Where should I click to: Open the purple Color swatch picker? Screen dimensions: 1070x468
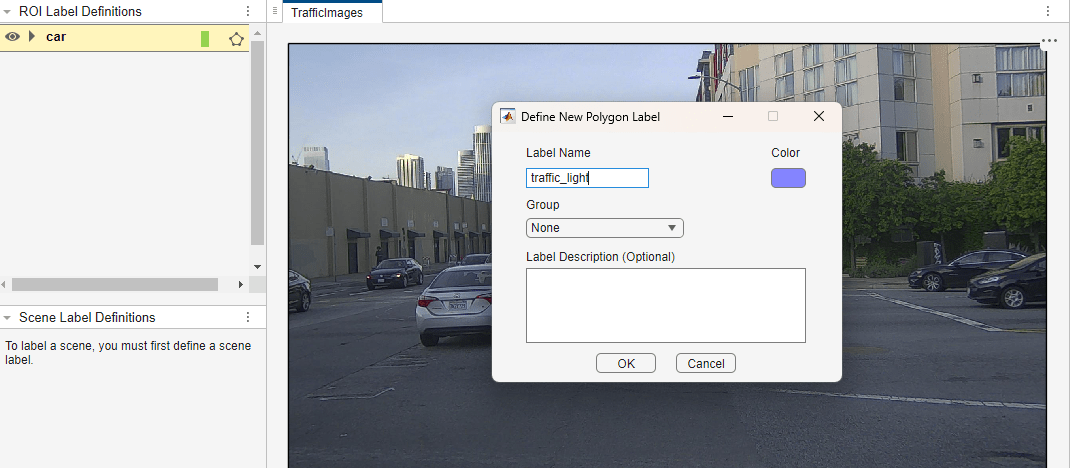click(788, 178)
